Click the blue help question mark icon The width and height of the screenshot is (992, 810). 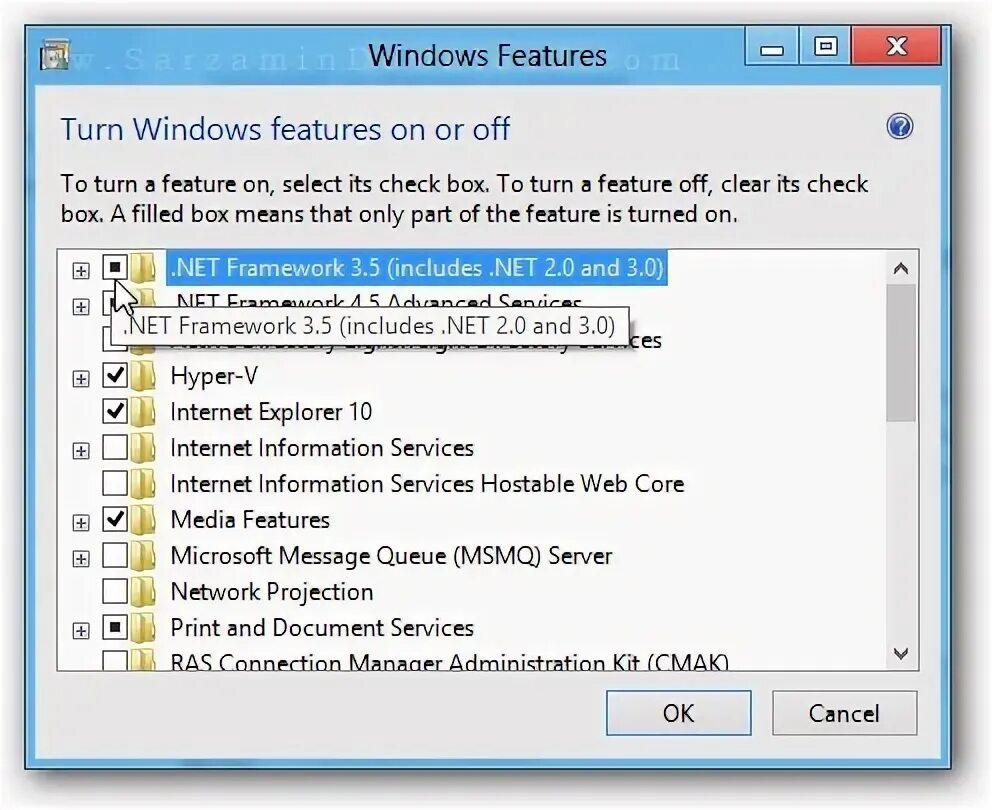tap(900, 127)
